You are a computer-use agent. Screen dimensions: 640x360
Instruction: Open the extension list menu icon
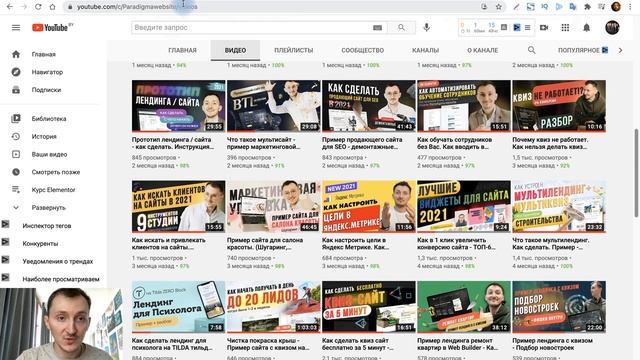pos(528,27)
